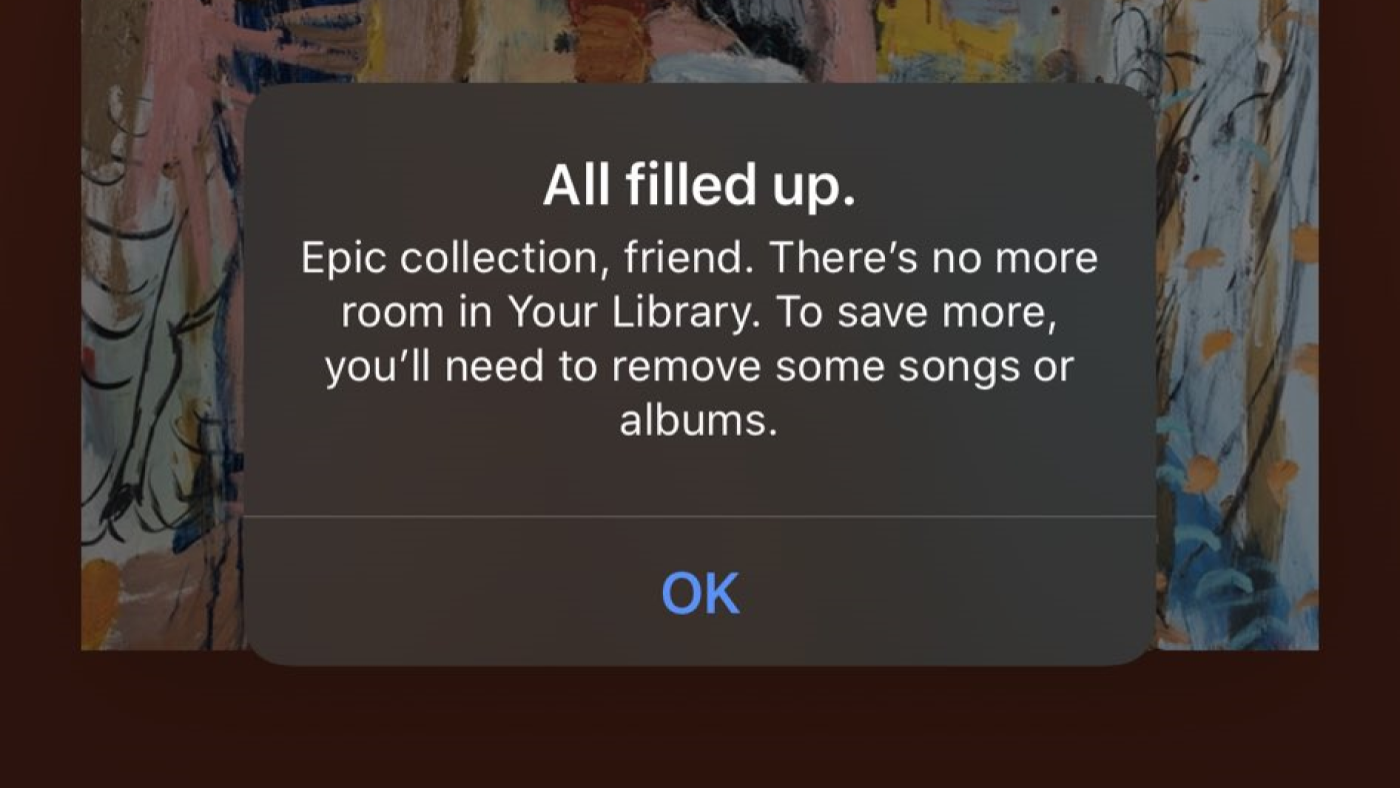This screenshot has width=1400, height=788.
Task: Click the "remove some songs or" line
Action: point(842,367)
